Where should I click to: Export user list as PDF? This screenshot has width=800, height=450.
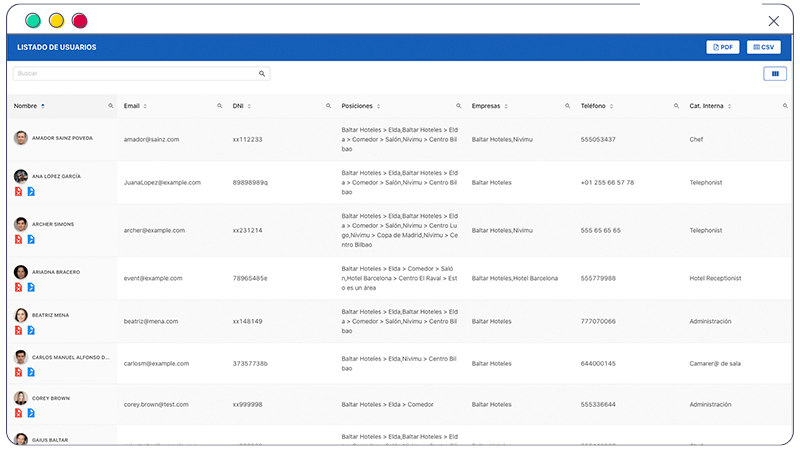coord(722,47)
